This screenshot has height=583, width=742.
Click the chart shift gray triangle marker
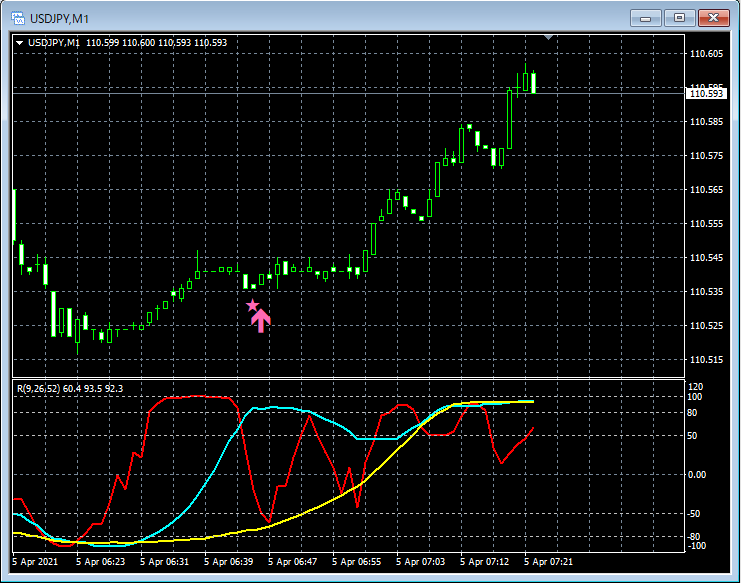(548, 37)
